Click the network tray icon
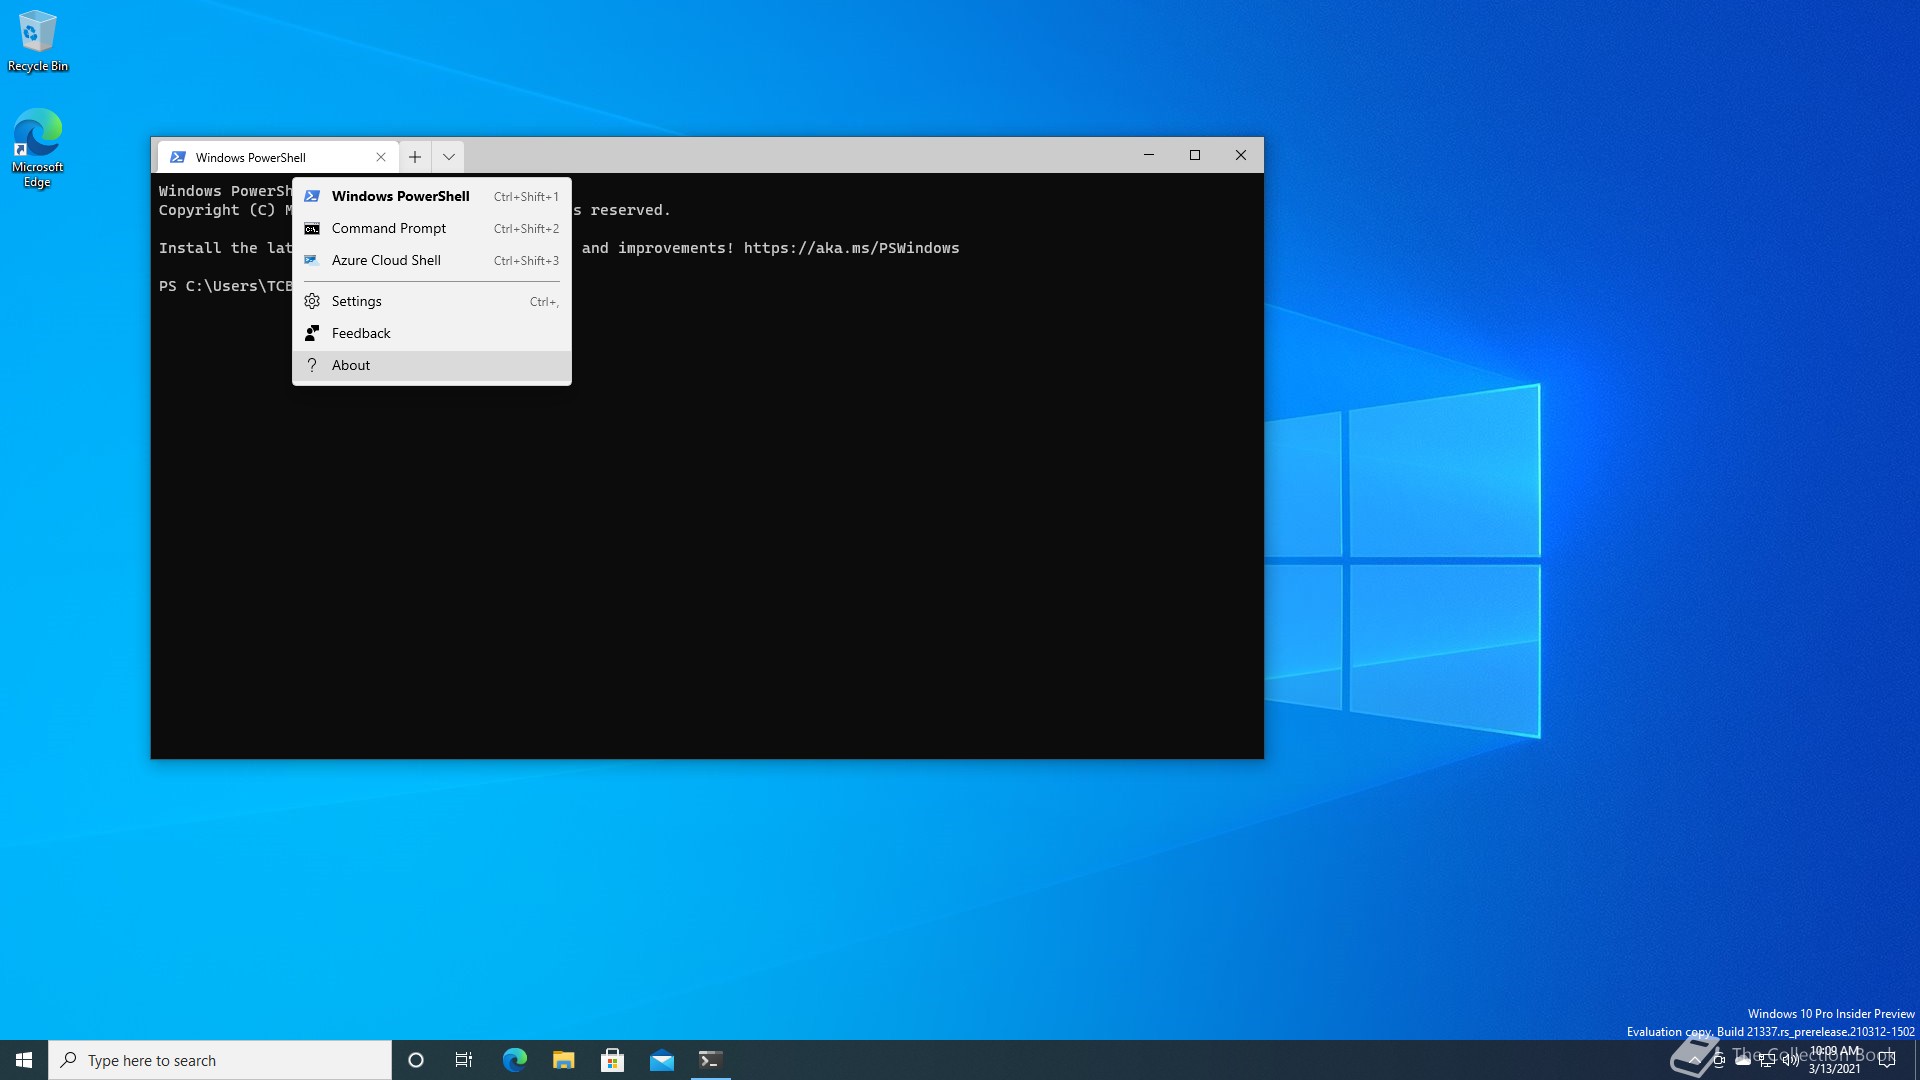Image resolution: width=1920 pixels, height=1080 pixels. (x=1767, y=1060)
